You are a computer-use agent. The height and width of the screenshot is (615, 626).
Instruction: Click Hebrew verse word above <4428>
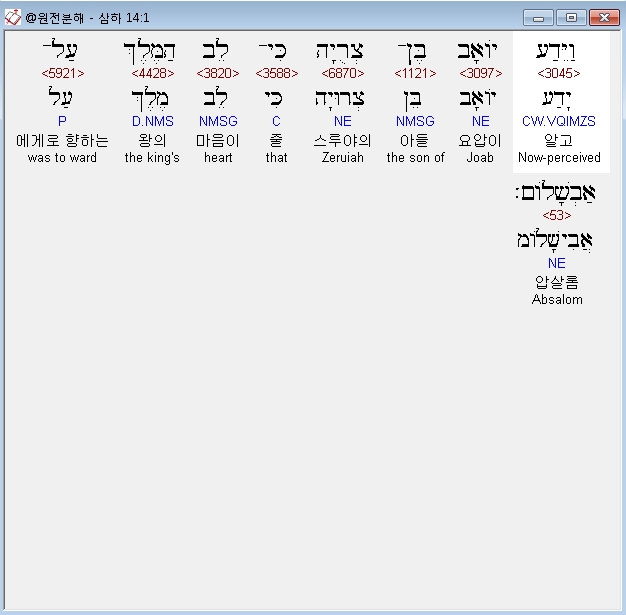[x=149, y=51]
